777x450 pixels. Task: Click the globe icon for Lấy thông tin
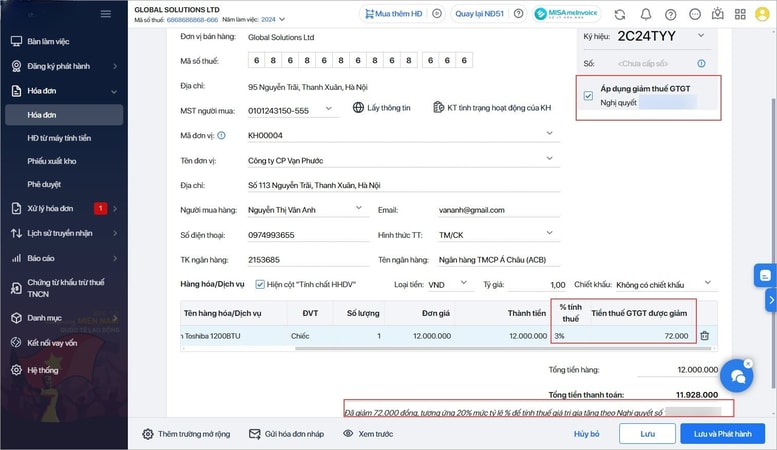[358, 108]
